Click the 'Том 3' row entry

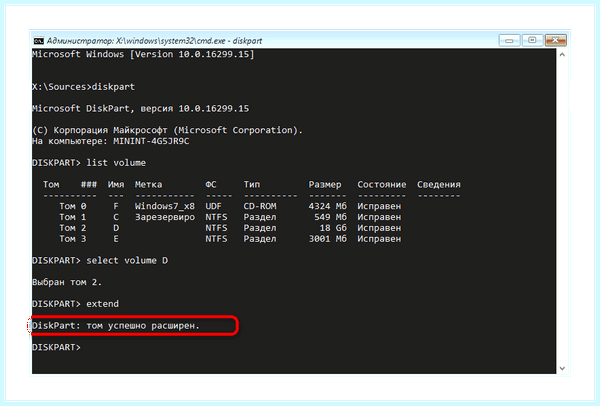point(73,239)
